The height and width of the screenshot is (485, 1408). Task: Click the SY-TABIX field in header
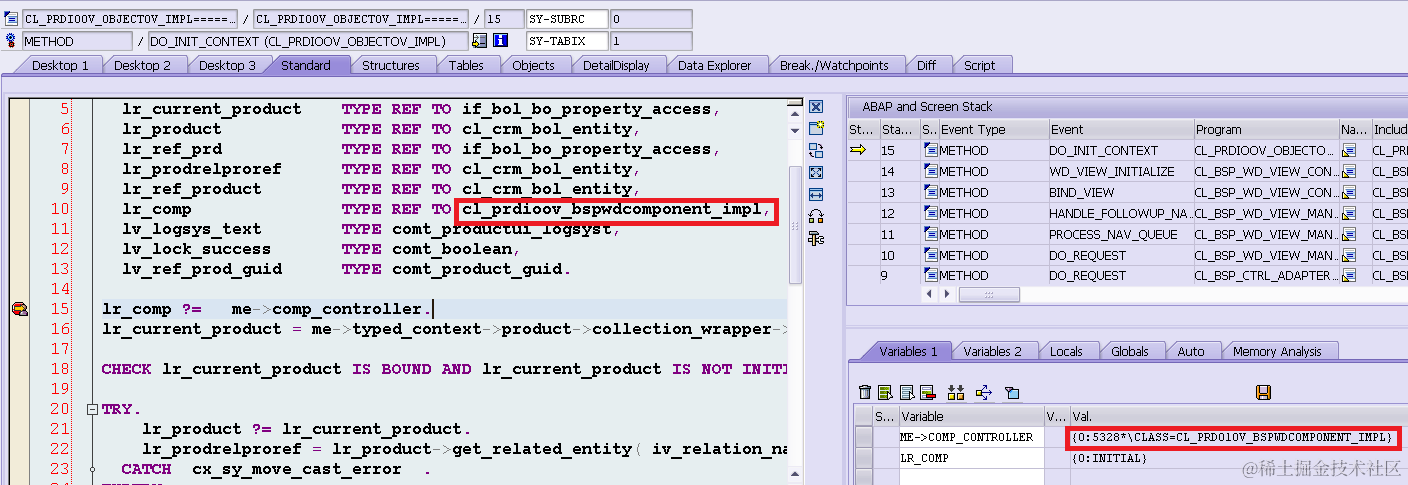pos(567,41)
